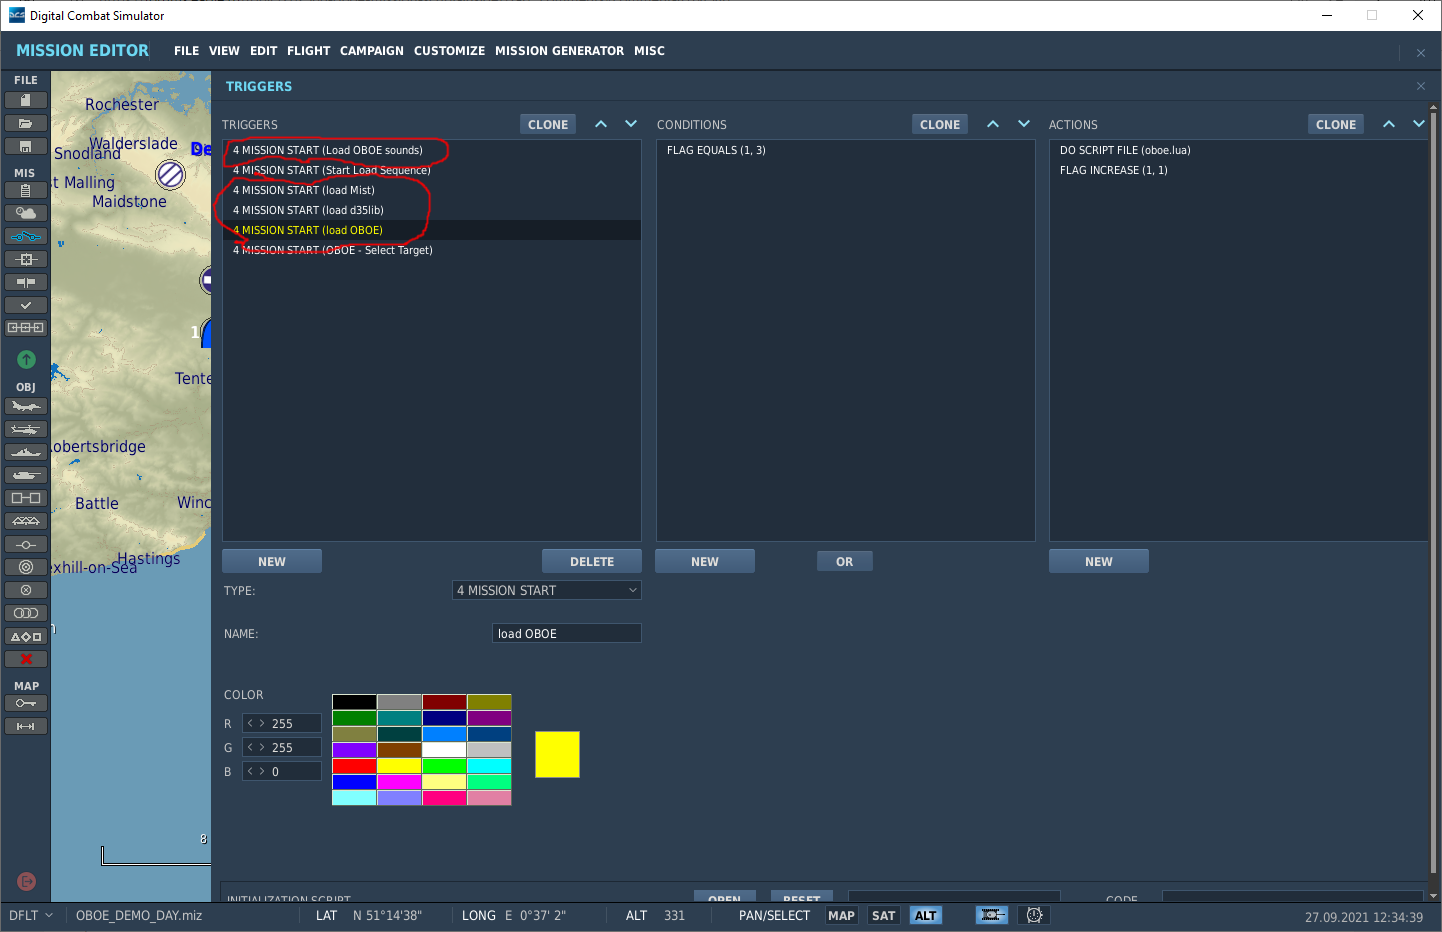Image resolution: width=1442 pixels, height=932 pixels.
Task: Pick the white color swatch
Action: [x=444, y=750]
